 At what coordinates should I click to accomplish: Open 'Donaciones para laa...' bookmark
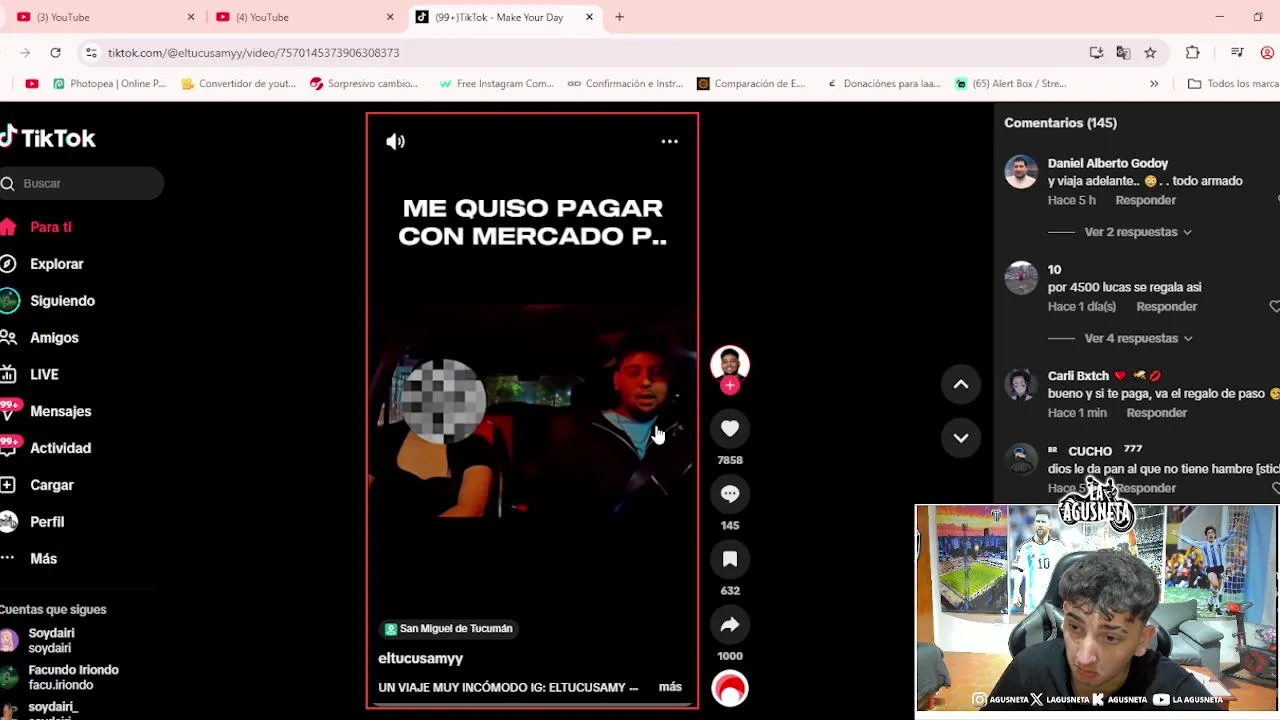pyautogui.click(x=884, y=84)
